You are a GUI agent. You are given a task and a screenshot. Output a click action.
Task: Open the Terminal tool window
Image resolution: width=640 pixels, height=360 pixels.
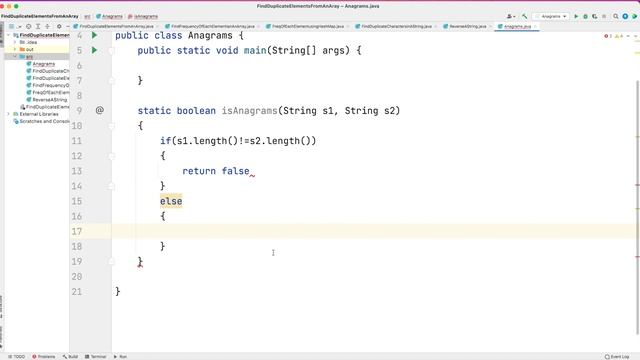pos(96,356)
